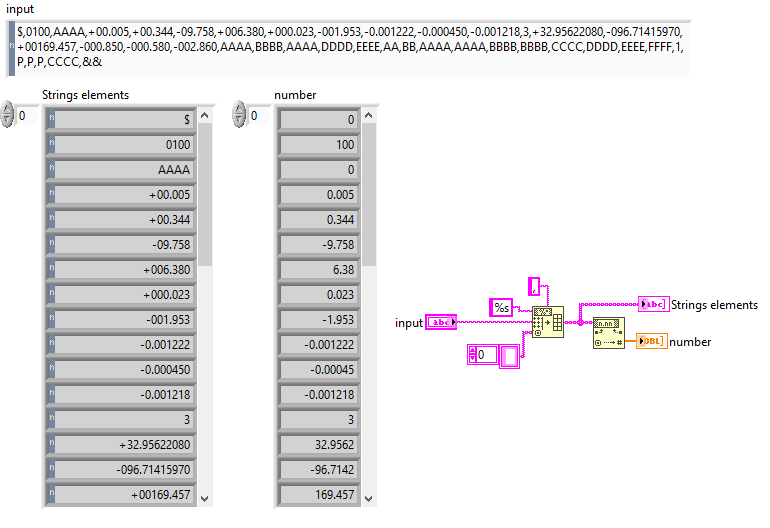Click the '+006.380' string element
The width and height of the screenshot is (770, 528).
pos(121,270)
